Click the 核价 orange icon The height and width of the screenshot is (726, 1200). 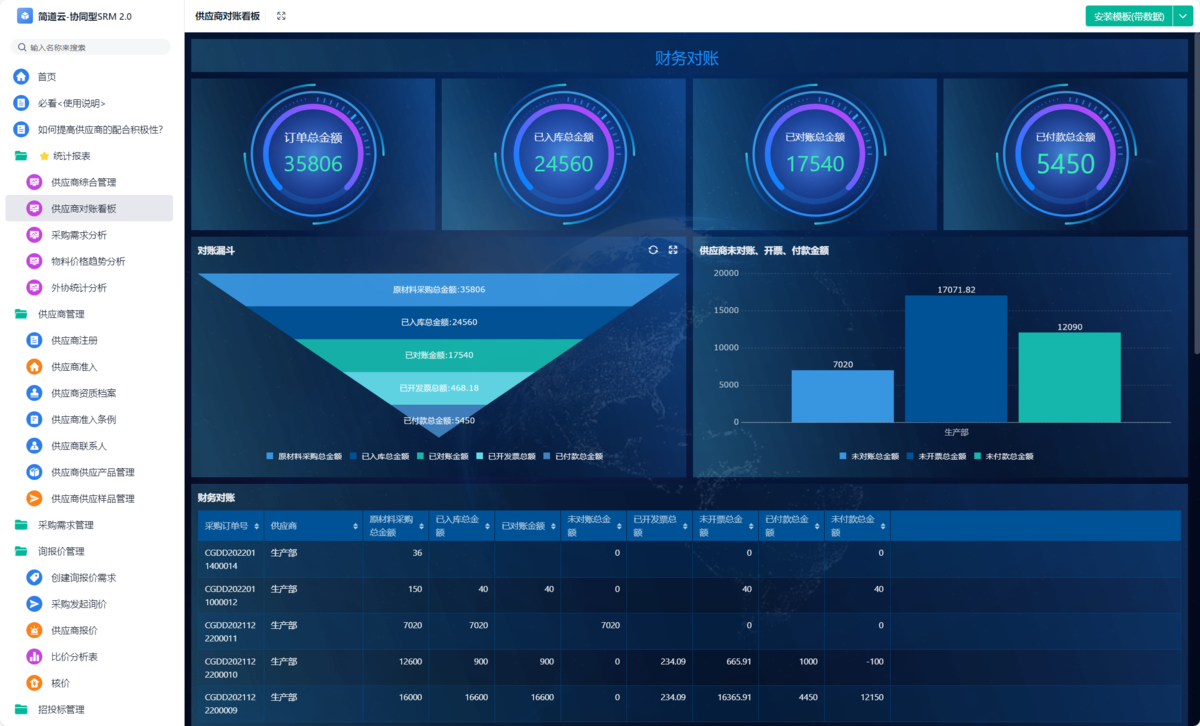click(34, 683)
